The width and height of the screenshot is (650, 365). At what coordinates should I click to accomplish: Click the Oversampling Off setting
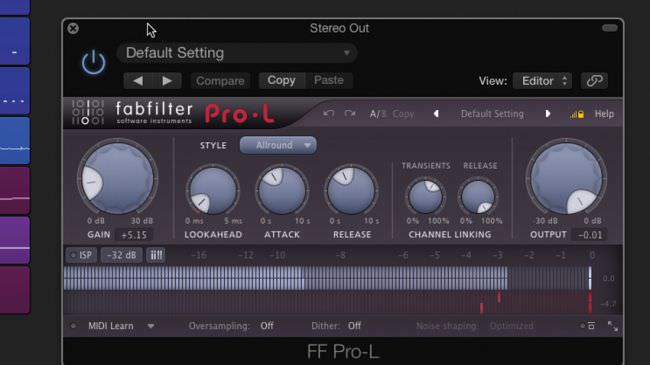267,326
